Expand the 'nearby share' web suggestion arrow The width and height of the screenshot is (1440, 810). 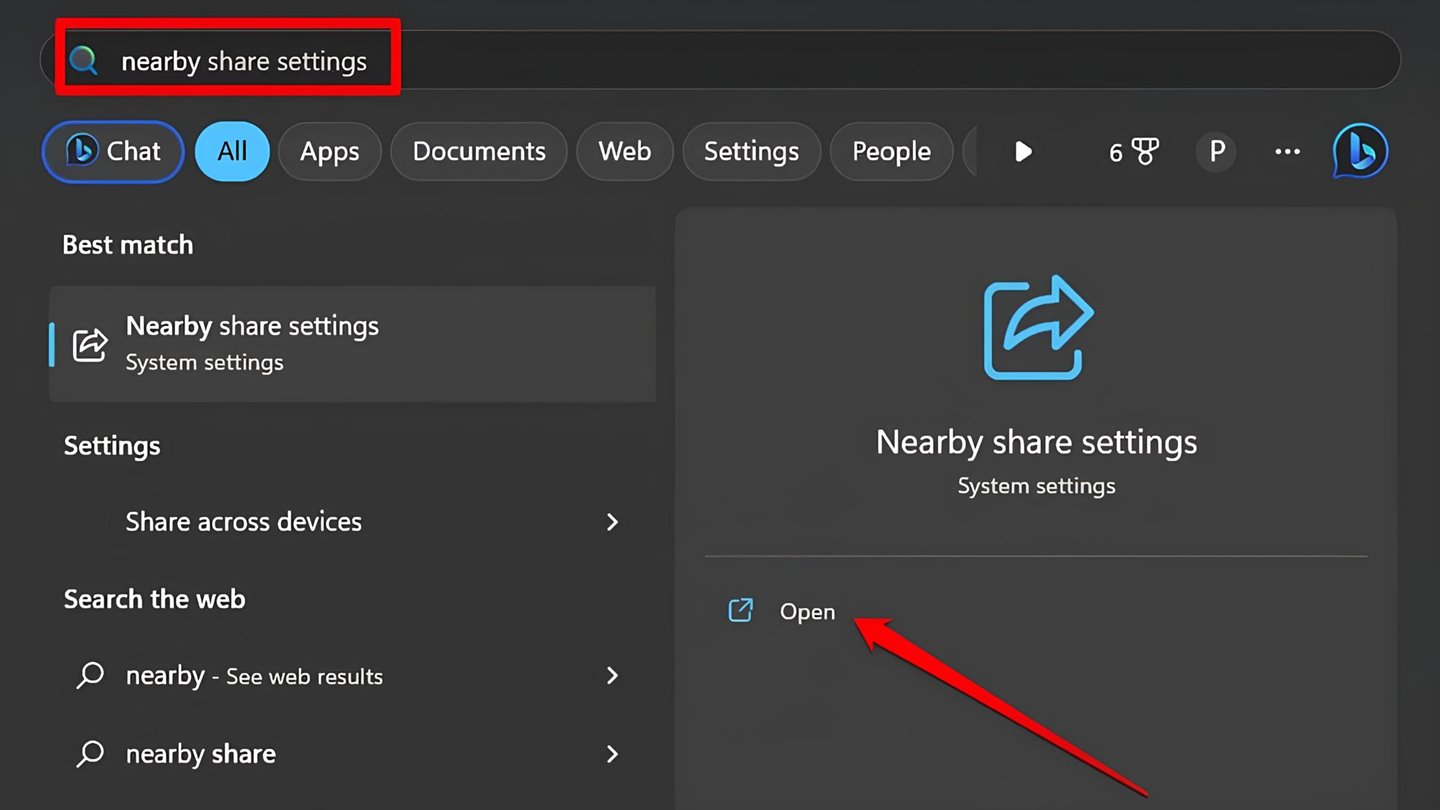pos(612,754)
